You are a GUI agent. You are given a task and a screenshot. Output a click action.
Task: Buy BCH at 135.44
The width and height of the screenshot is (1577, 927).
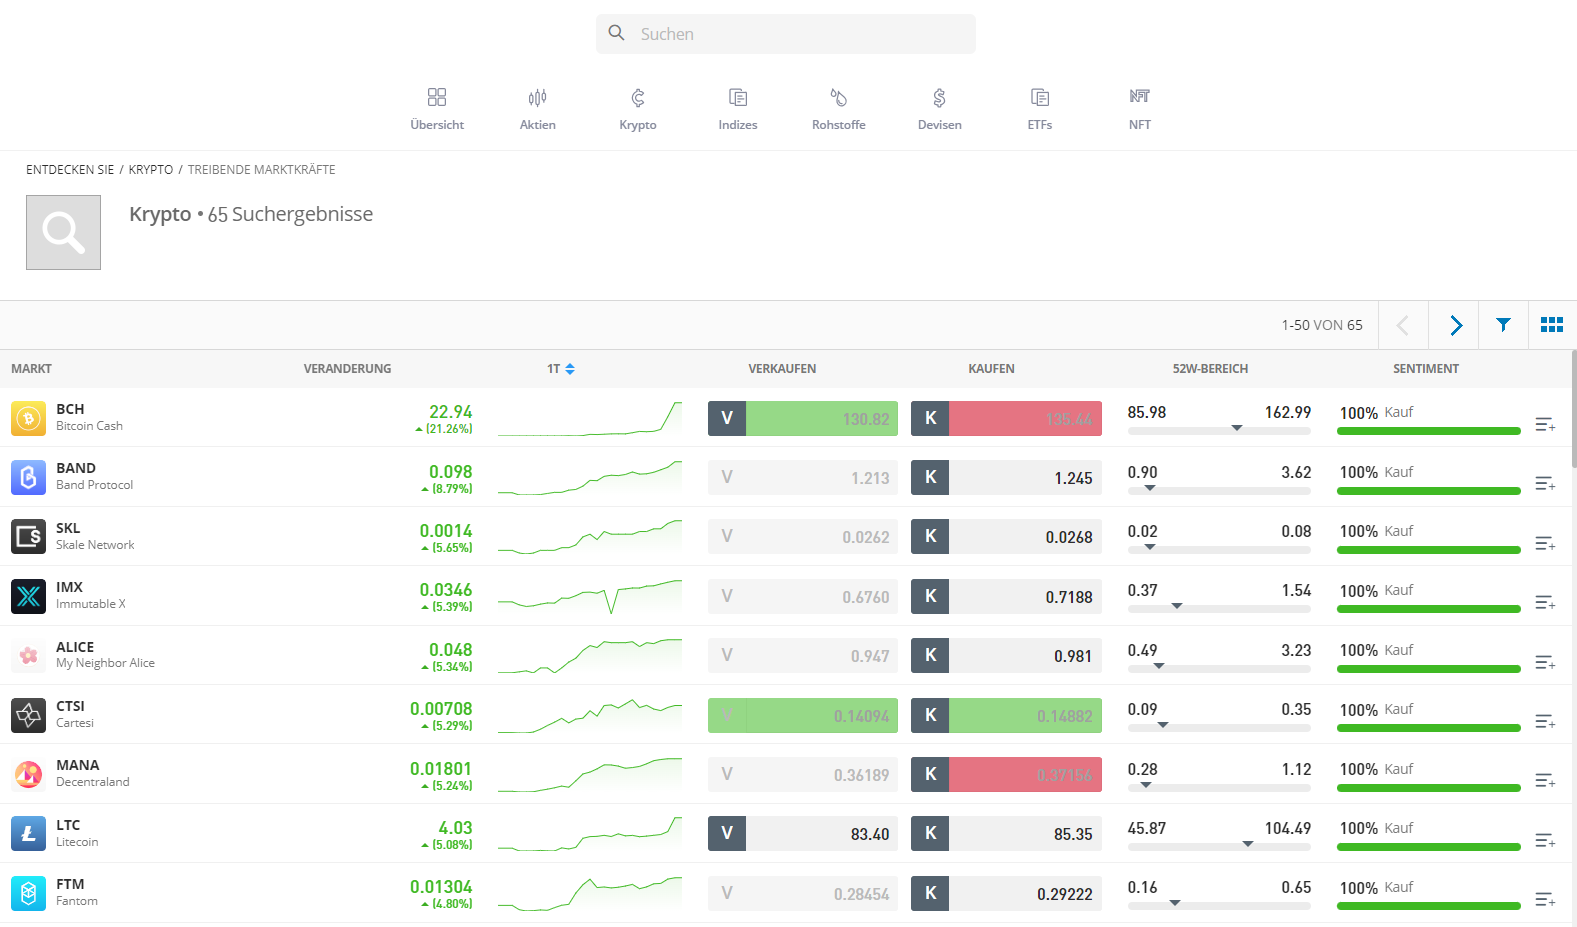point(1006,418)
